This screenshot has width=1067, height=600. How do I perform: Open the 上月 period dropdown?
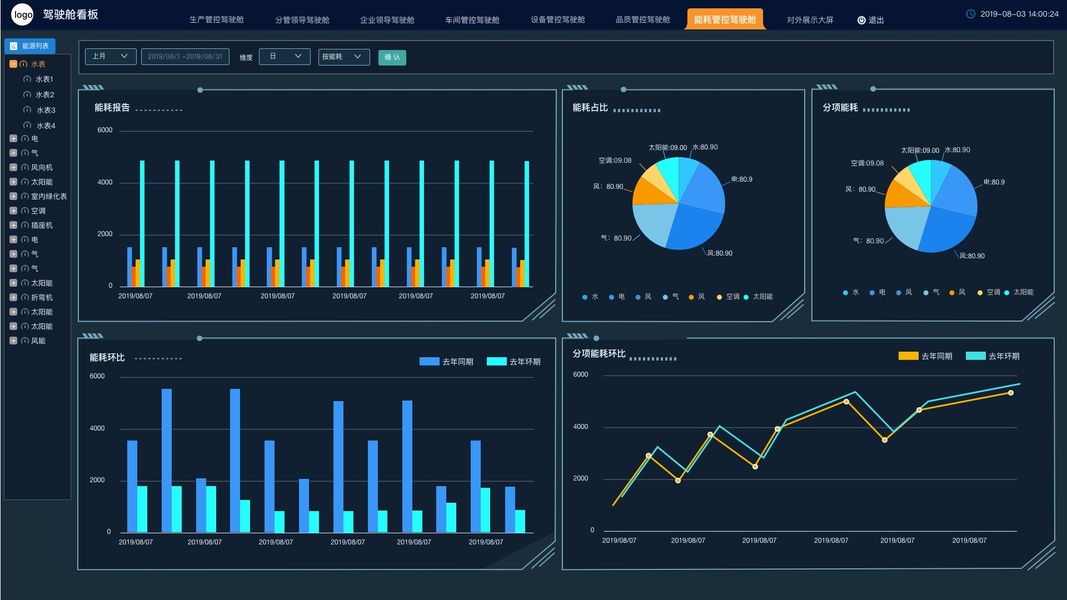(110, 56)
